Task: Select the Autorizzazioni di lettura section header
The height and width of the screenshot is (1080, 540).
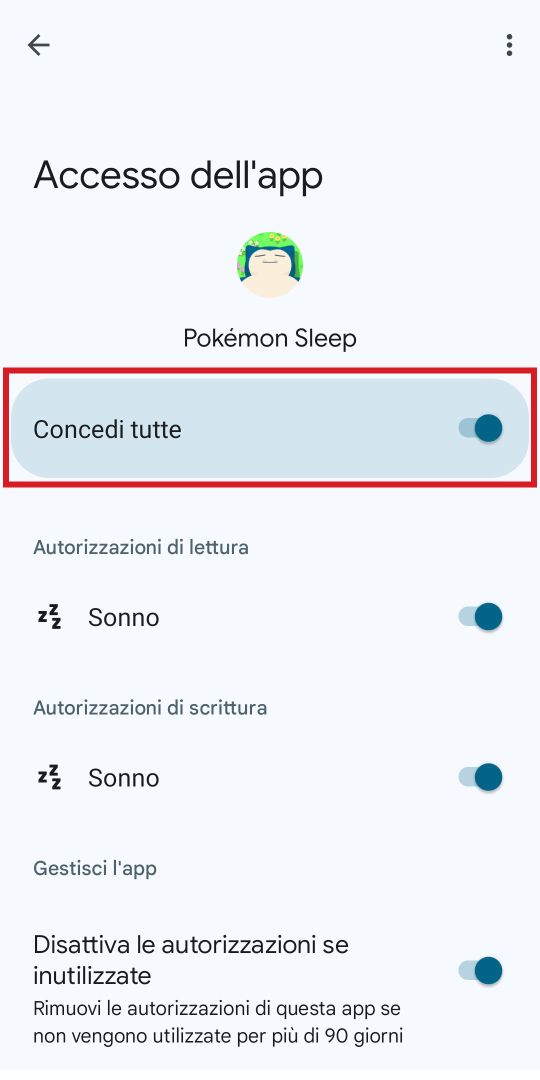Action: coord(141,547)
